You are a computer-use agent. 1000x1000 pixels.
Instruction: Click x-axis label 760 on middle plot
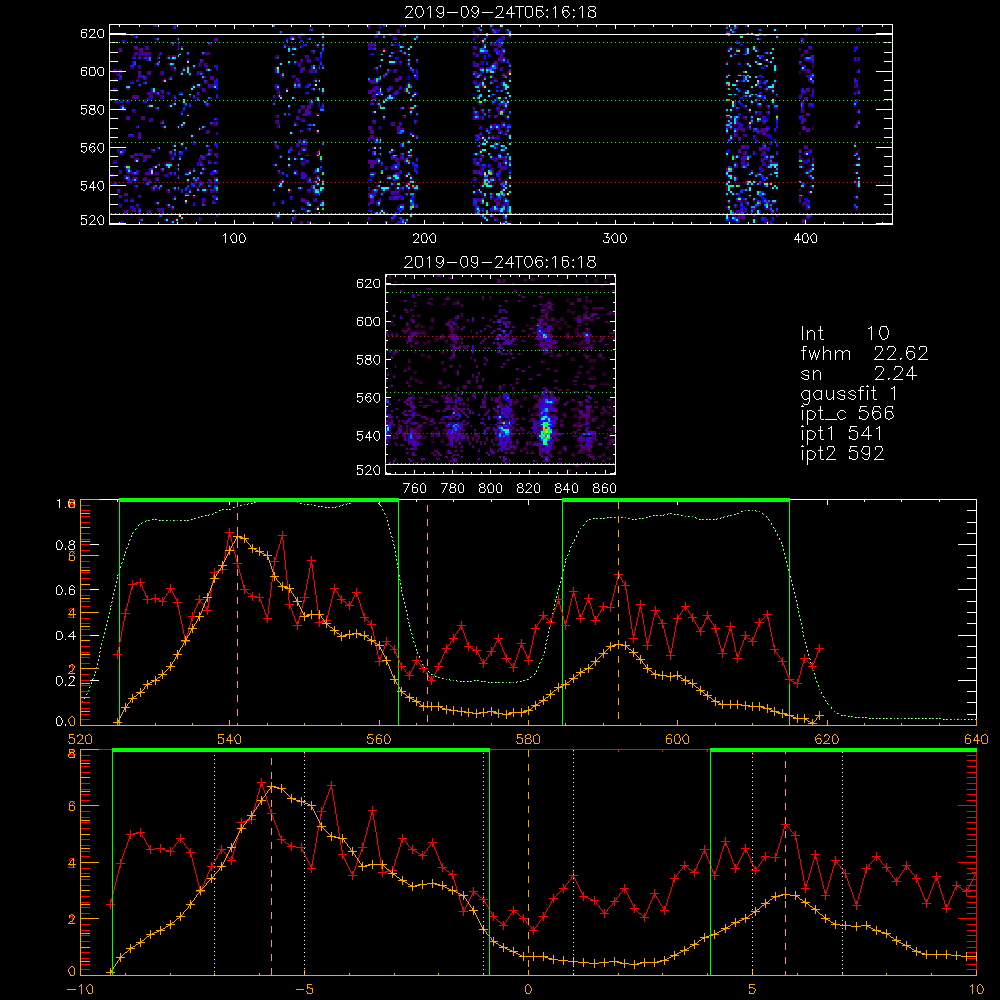pos(415,489)
